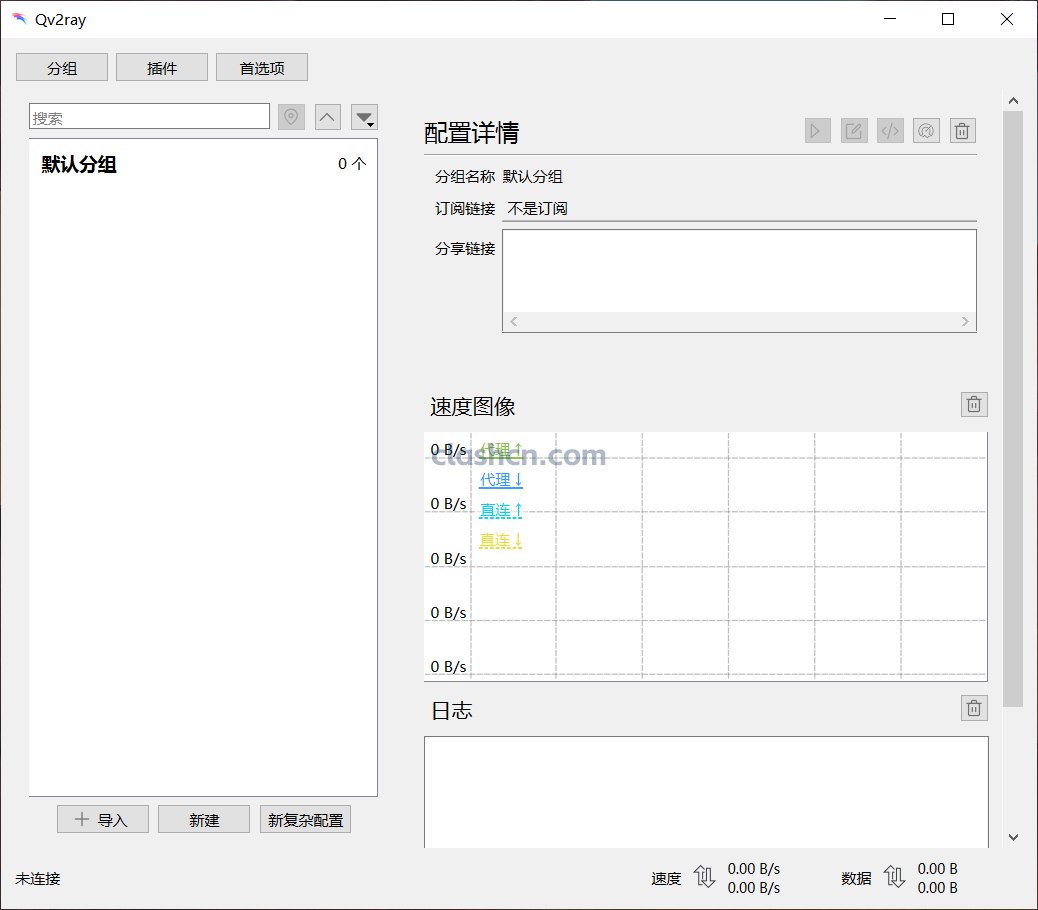The width and height of the screenshot is (1038, 910).
Task: Open the JSON code editor icon
Action: (x=890, y=130)
